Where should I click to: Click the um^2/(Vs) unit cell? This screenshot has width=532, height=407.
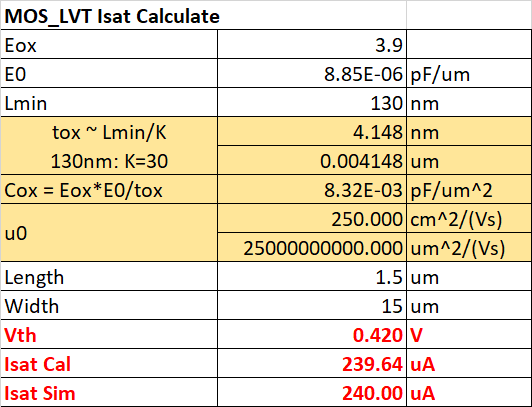pos(469,247)
